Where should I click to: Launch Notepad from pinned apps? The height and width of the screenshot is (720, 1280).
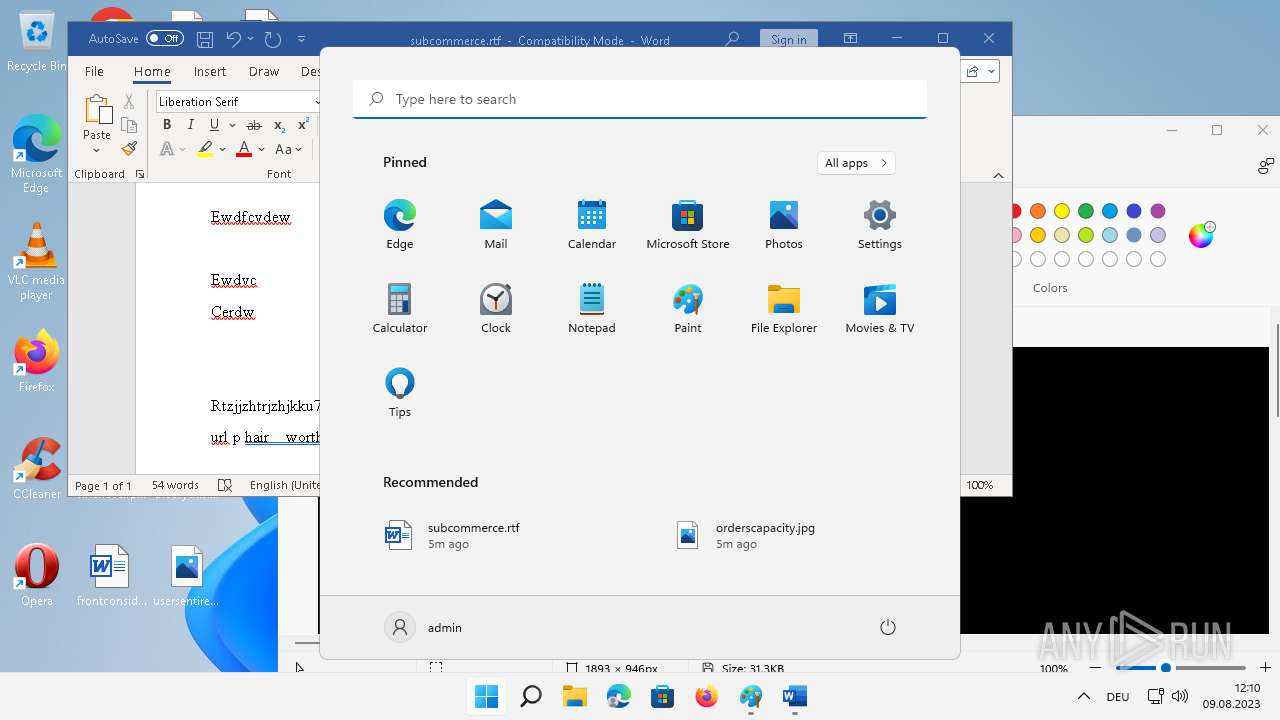[592, 308]
